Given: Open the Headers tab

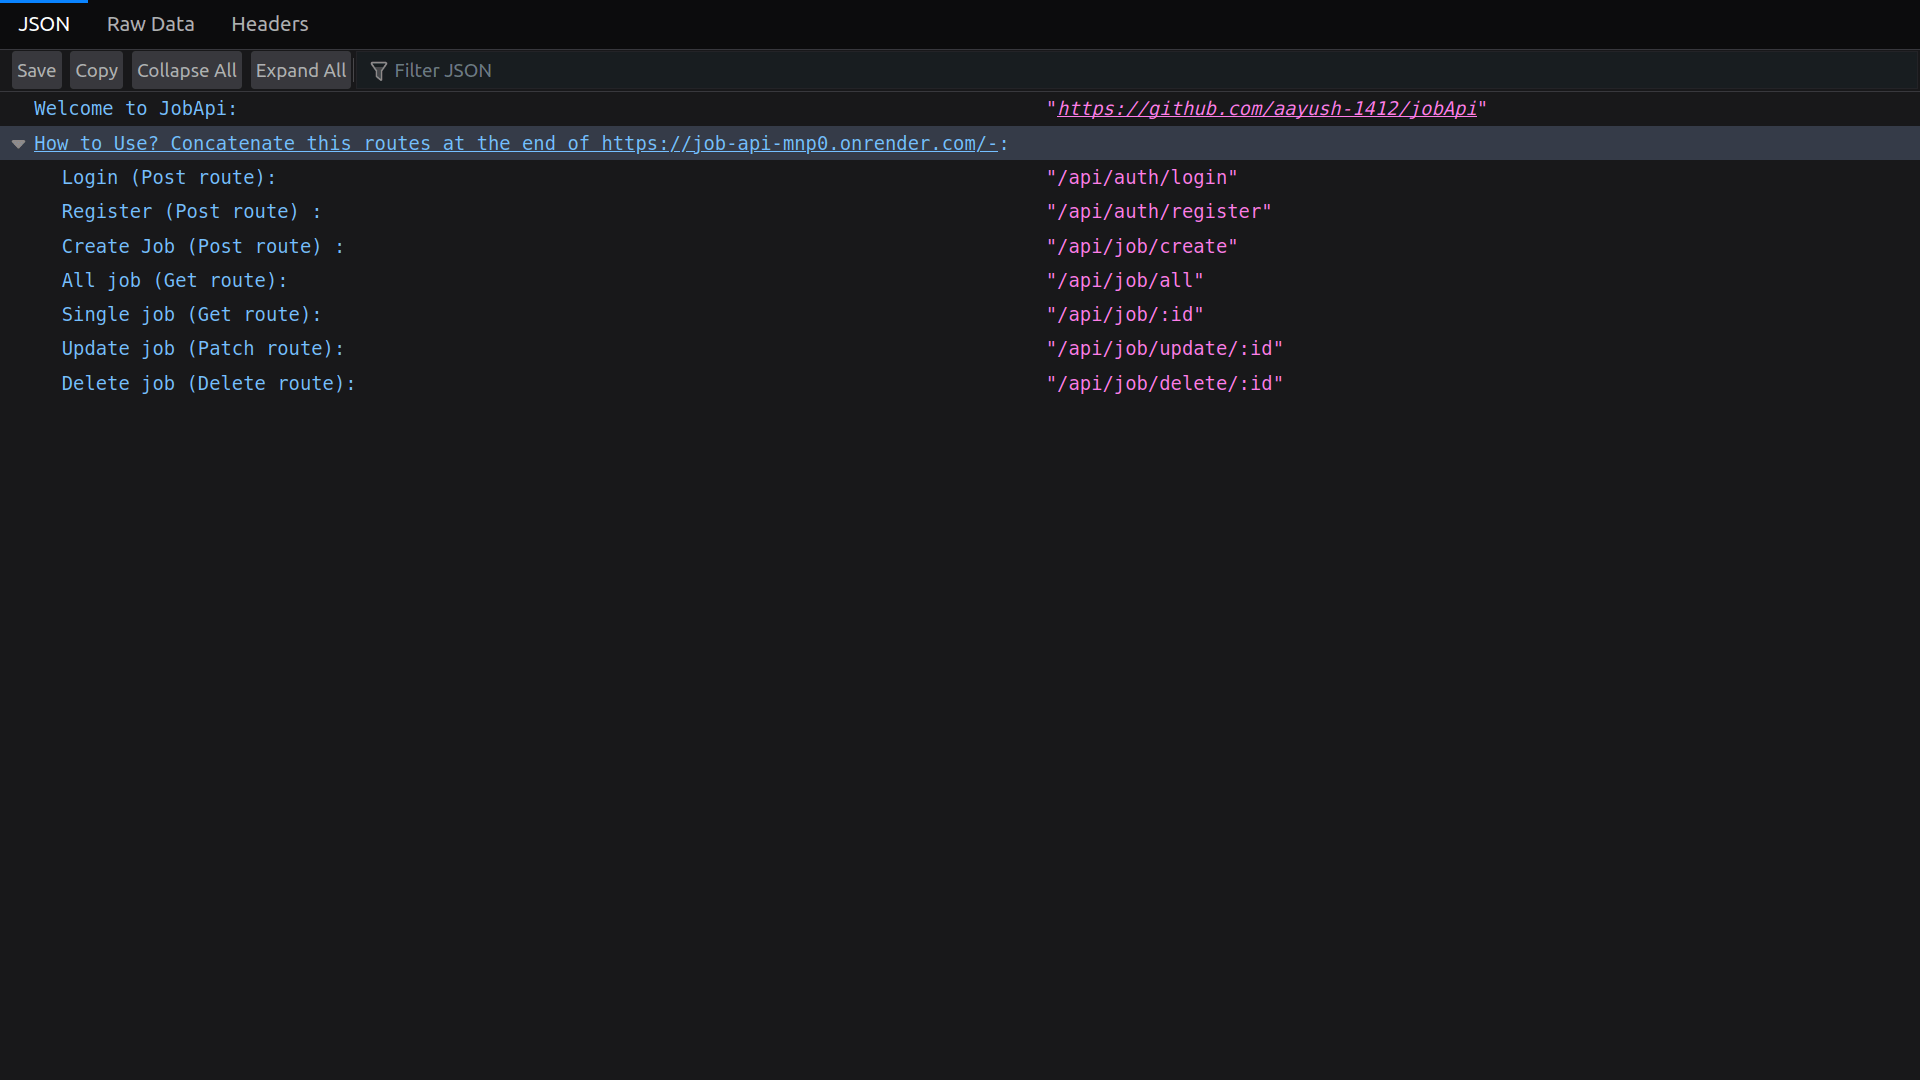Looking at the screenshot, I should point(269,24).
